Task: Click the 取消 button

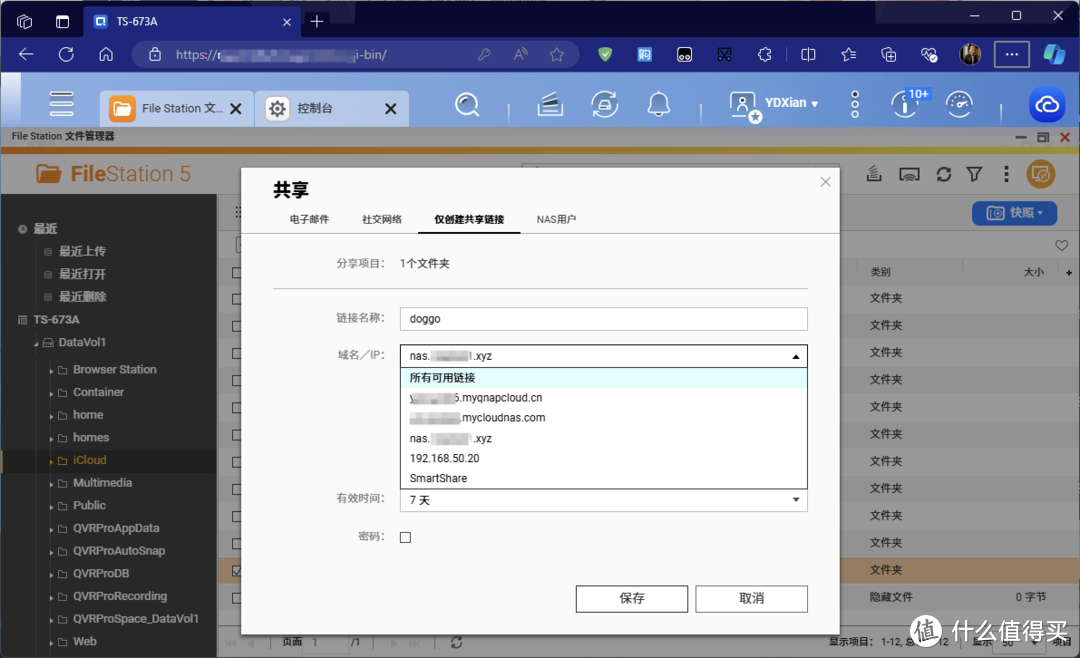Action: 751,598
